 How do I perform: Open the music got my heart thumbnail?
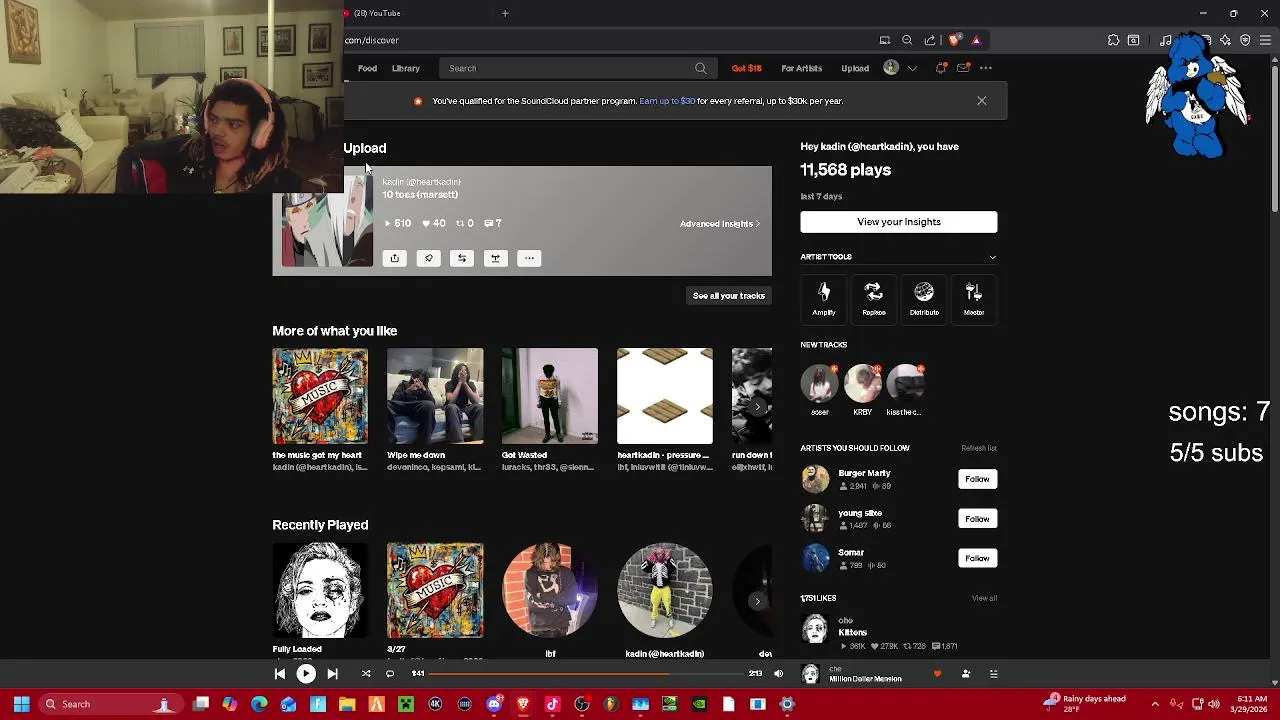click(x=320, y=396)
